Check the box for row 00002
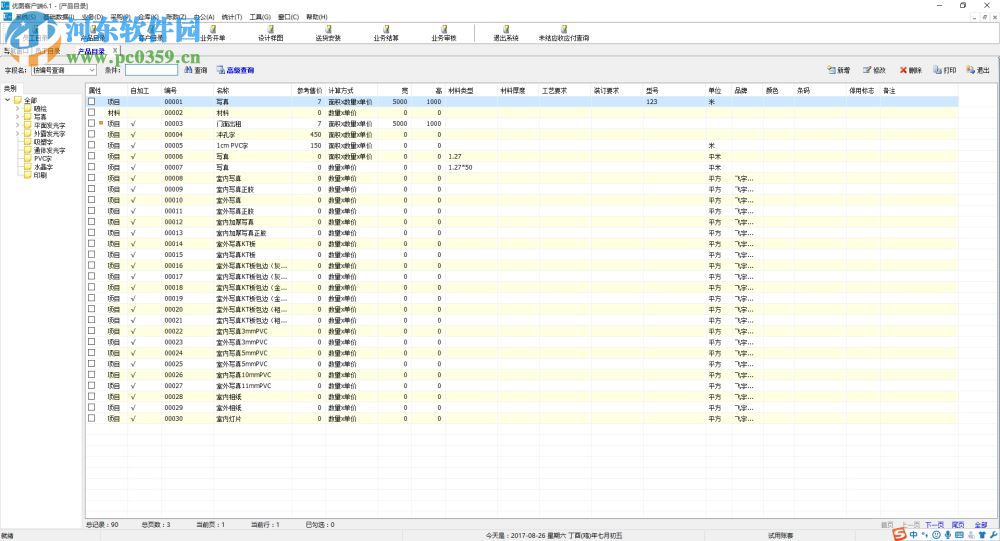 [x=92, y=112]
